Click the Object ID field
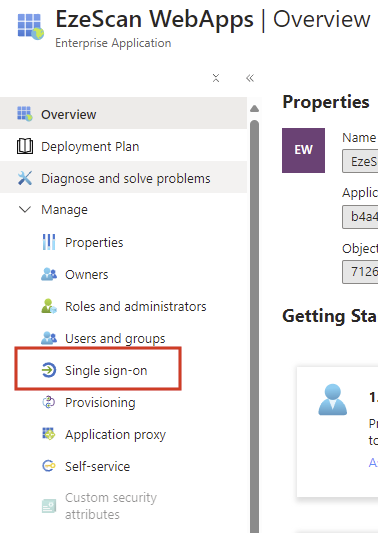The width and height of the screenshot is (378, 533). (x=360, y=272)
